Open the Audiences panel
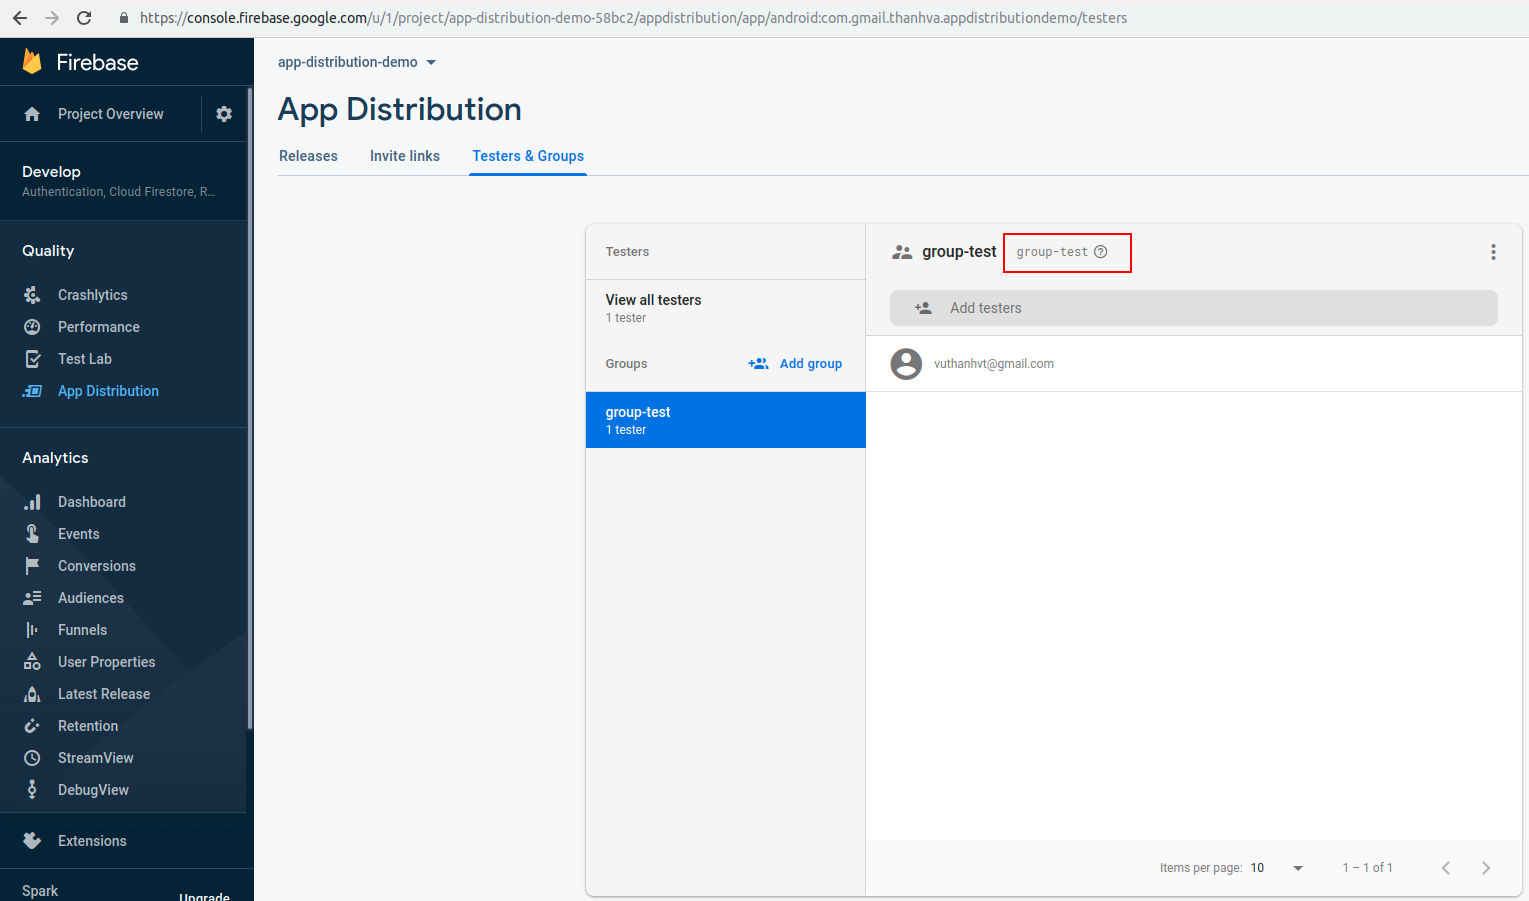Image resolution: width=1529 pixels, height=901 pixels. coord(91,597)
